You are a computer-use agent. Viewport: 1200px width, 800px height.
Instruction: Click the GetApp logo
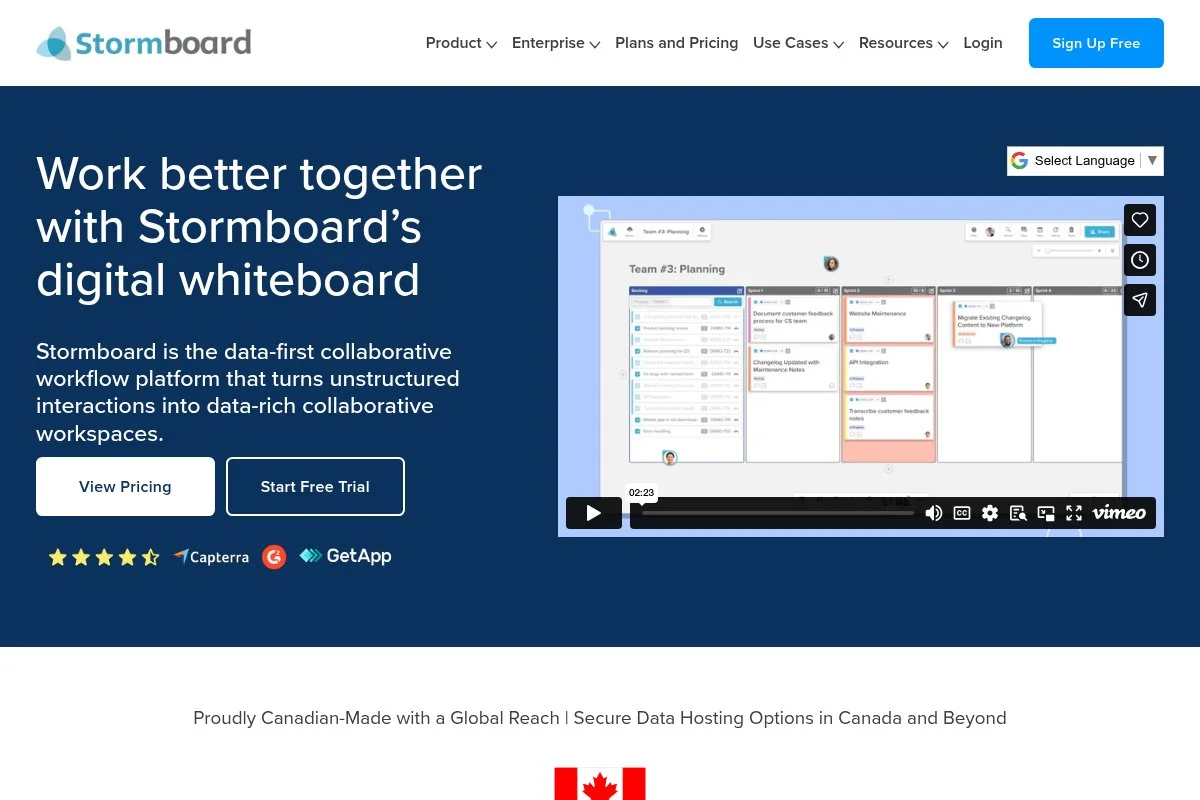pos(345,556)
